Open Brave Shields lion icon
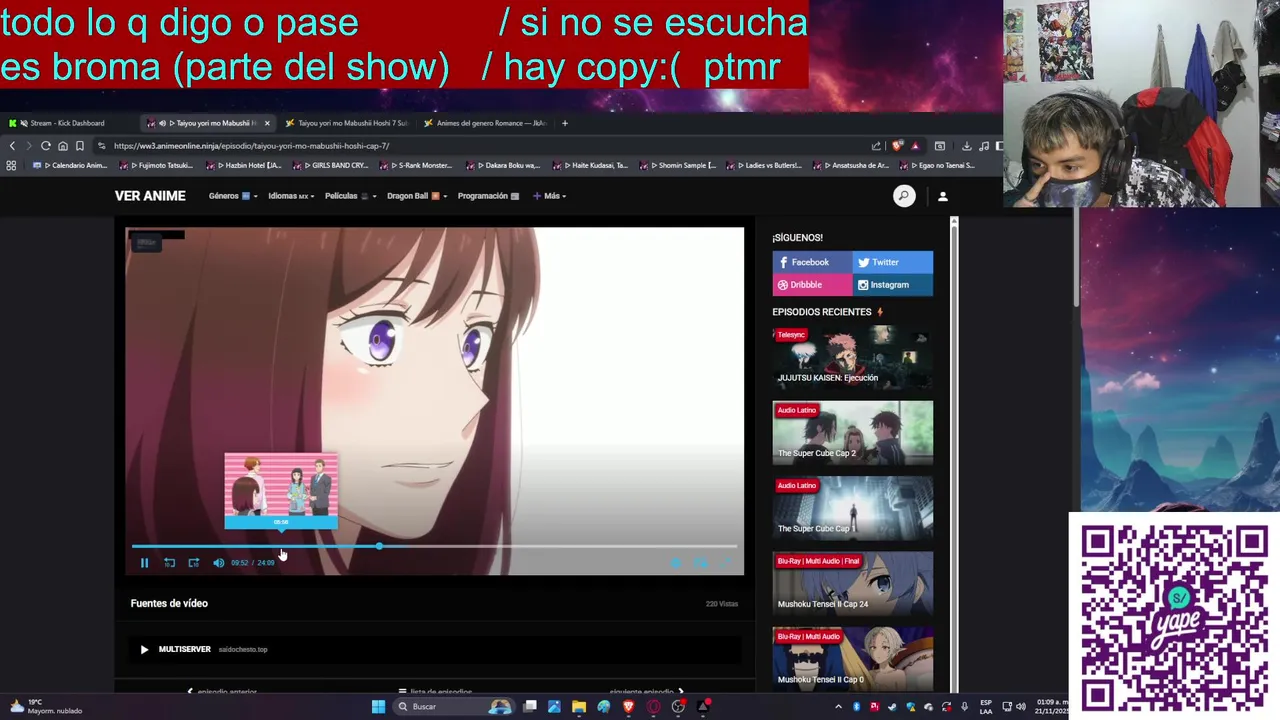Viewport: 1280px width, 720px height. coord(897,146)
